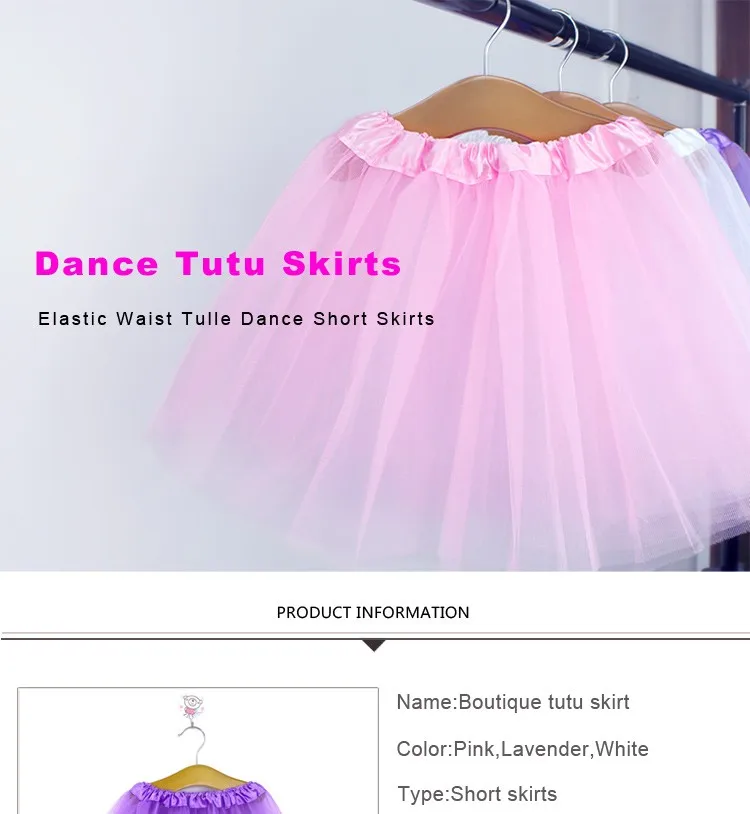Open the purple tutu skirt thumbnail

coord(198,751)
